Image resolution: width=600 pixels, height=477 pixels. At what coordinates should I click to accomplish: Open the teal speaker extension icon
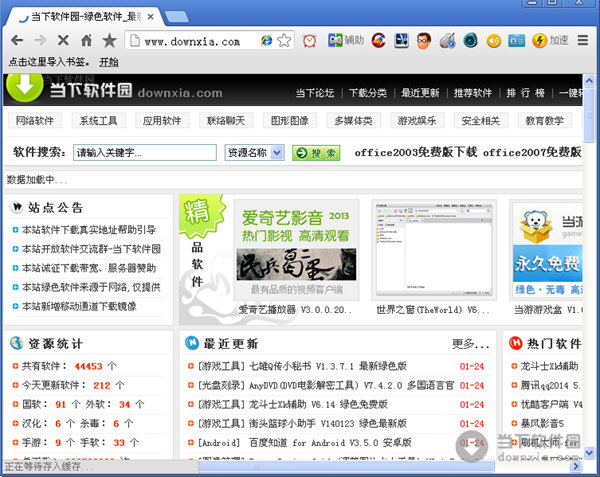pyautogui.click(x=470, y=40)
